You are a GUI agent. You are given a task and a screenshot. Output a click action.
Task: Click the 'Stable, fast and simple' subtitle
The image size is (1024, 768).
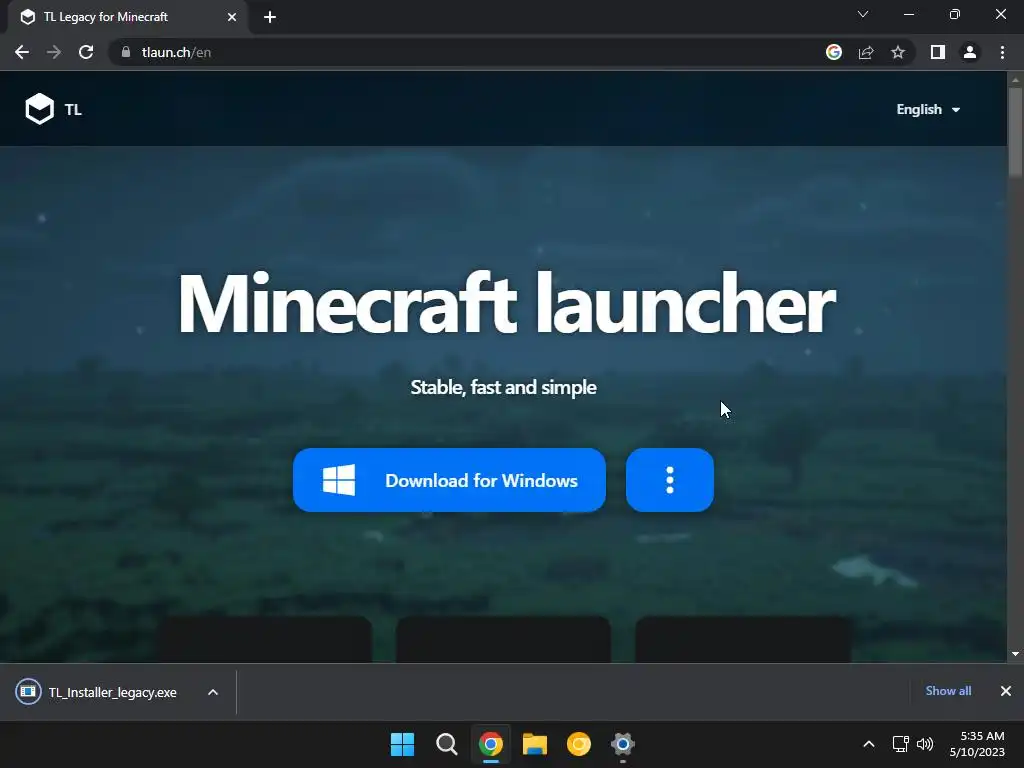(x=504, y=387)
